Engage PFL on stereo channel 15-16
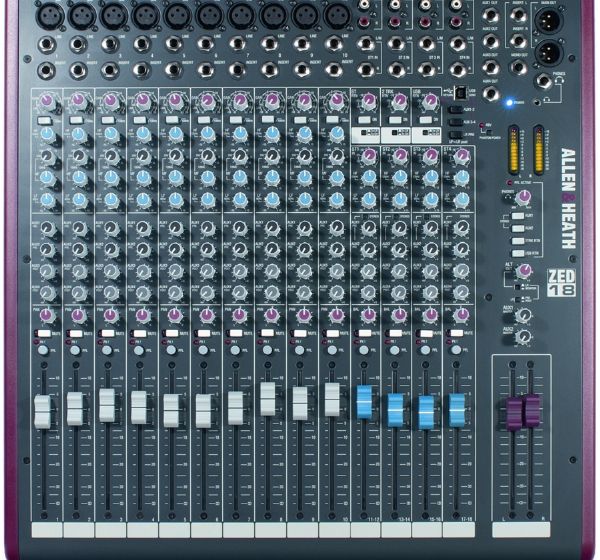 [x=425, y=350]
